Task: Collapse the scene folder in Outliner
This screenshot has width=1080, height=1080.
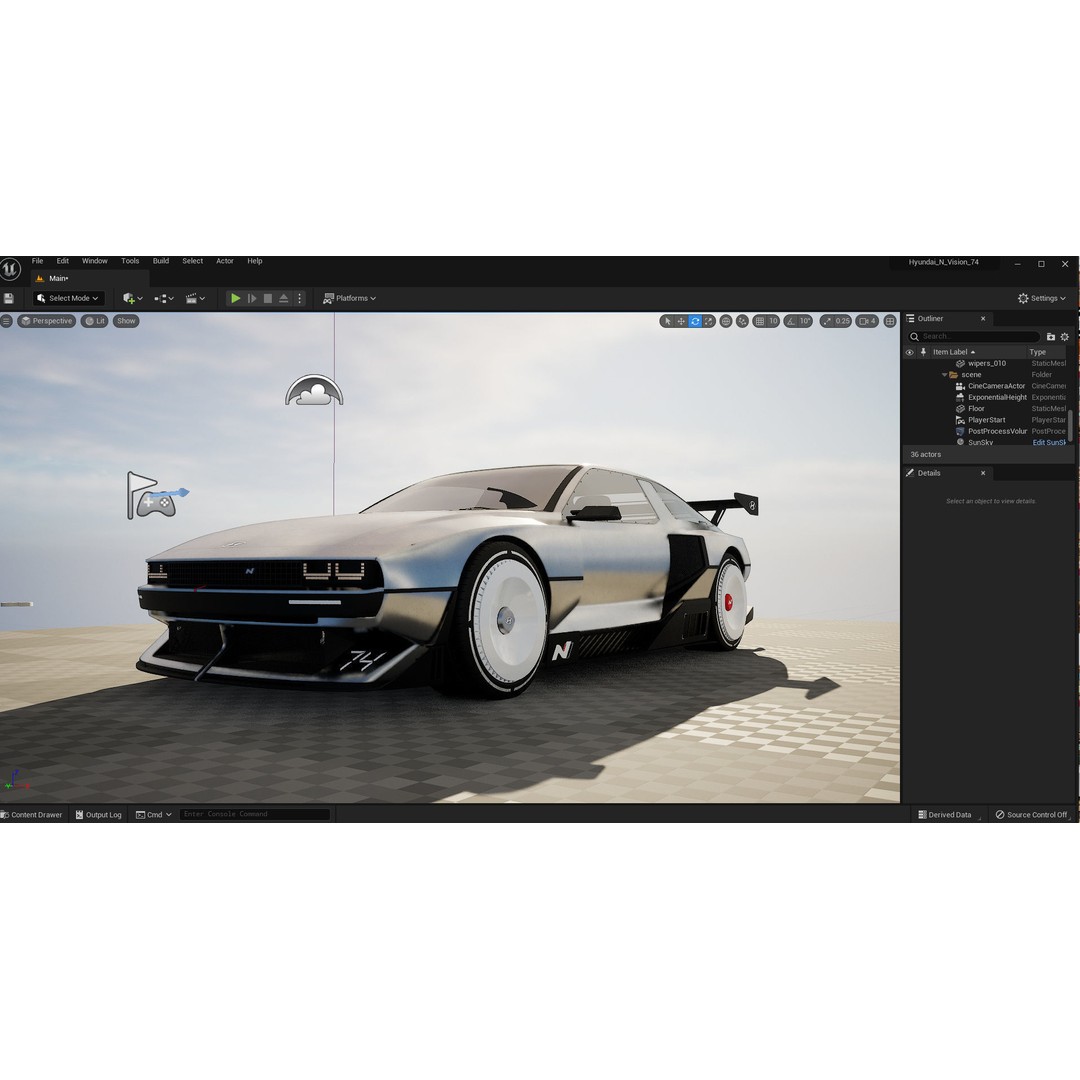Action: pos(944,375)
